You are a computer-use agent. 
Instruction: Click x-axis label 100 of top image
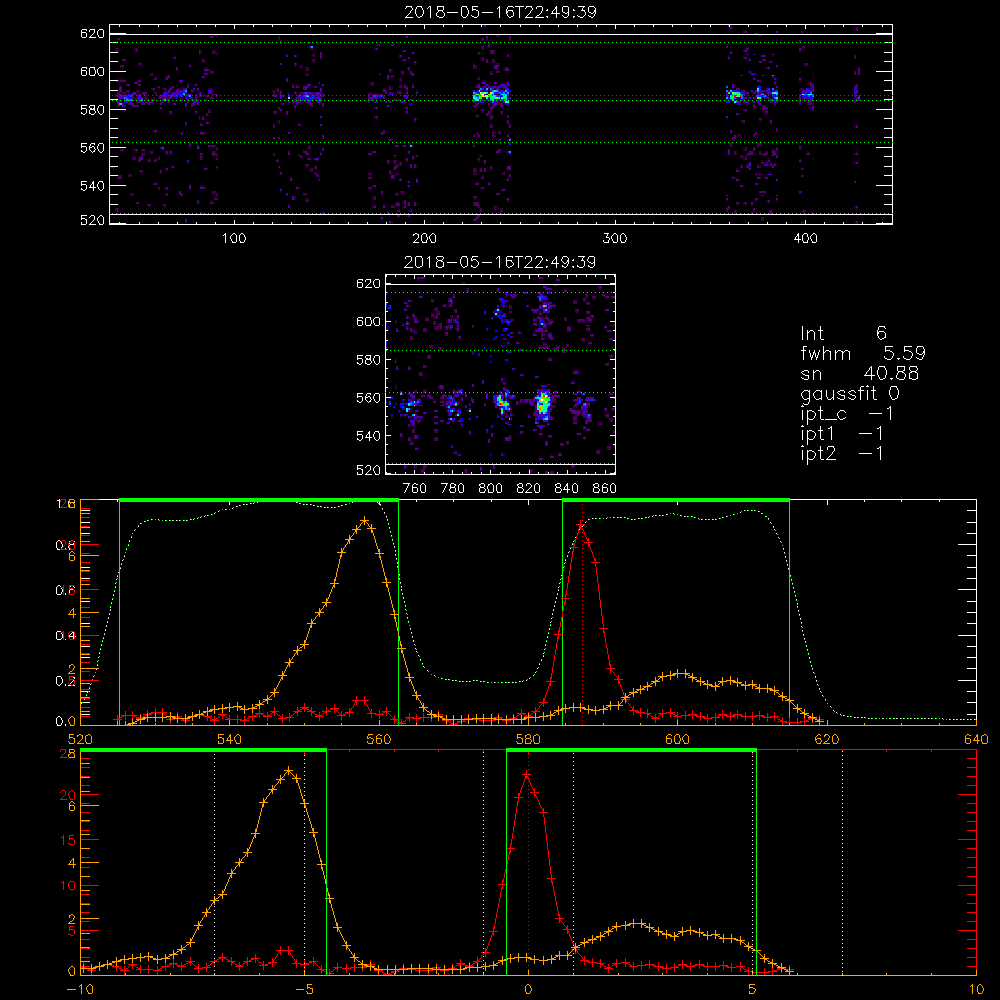(234, 239)
